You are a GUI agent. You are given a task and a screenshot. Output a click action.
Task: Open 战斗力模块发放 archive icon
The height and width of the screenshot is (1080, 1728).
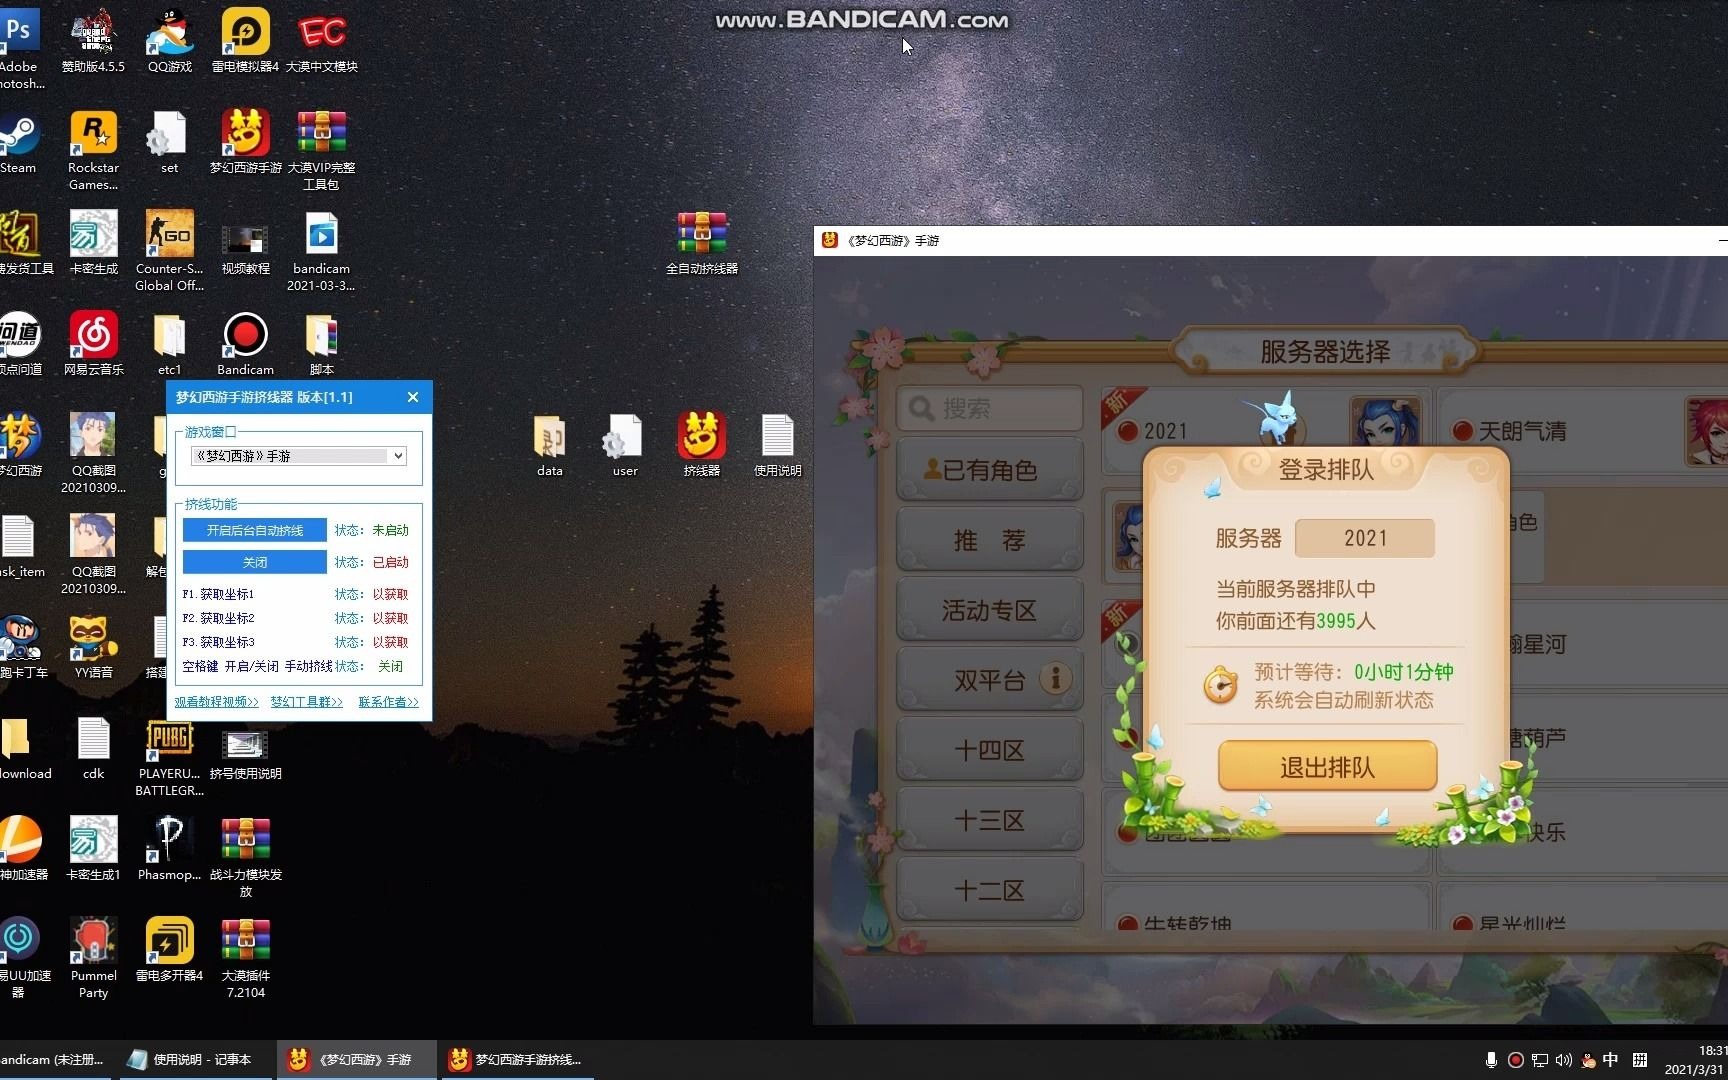[245, 857]
